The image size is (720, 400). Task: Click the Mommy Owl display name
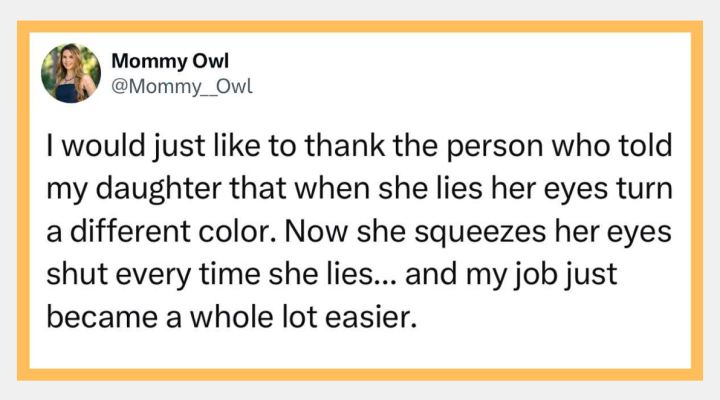[170, 61]
